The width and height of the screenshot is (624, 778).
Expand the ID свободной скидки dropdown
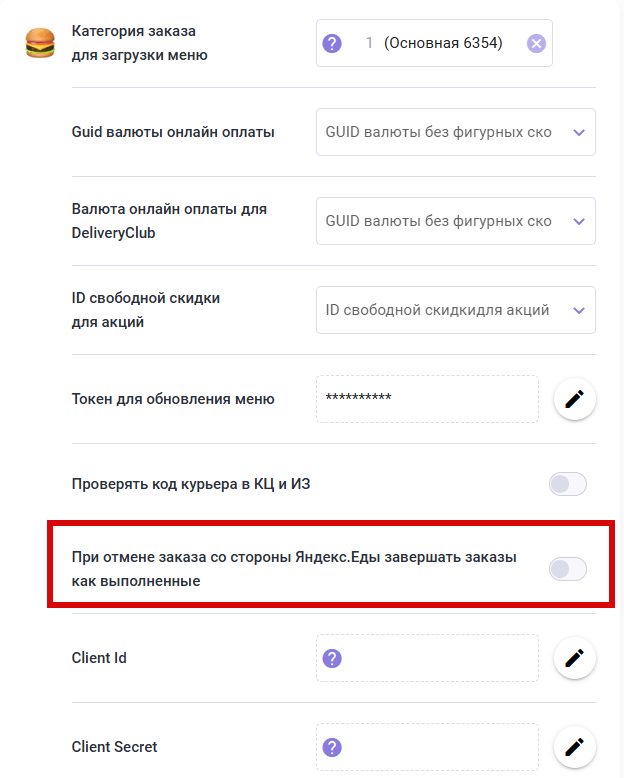point(578,310)
